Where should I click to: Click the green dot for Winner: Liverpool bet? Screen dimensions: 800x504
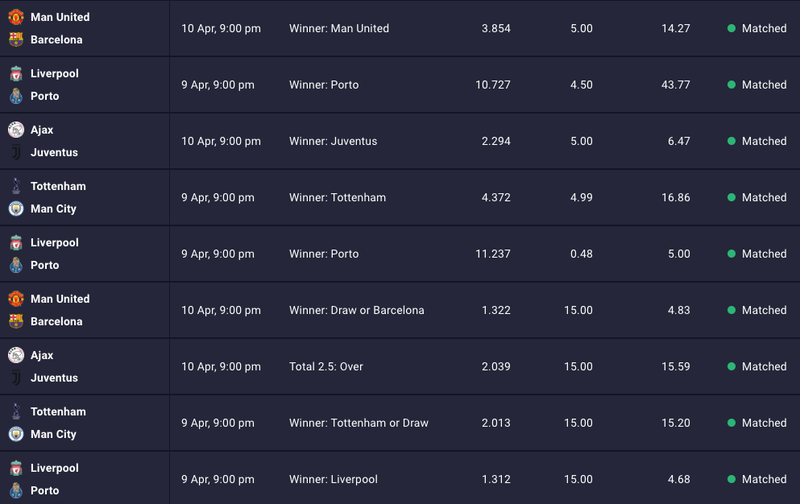[731, 480]
